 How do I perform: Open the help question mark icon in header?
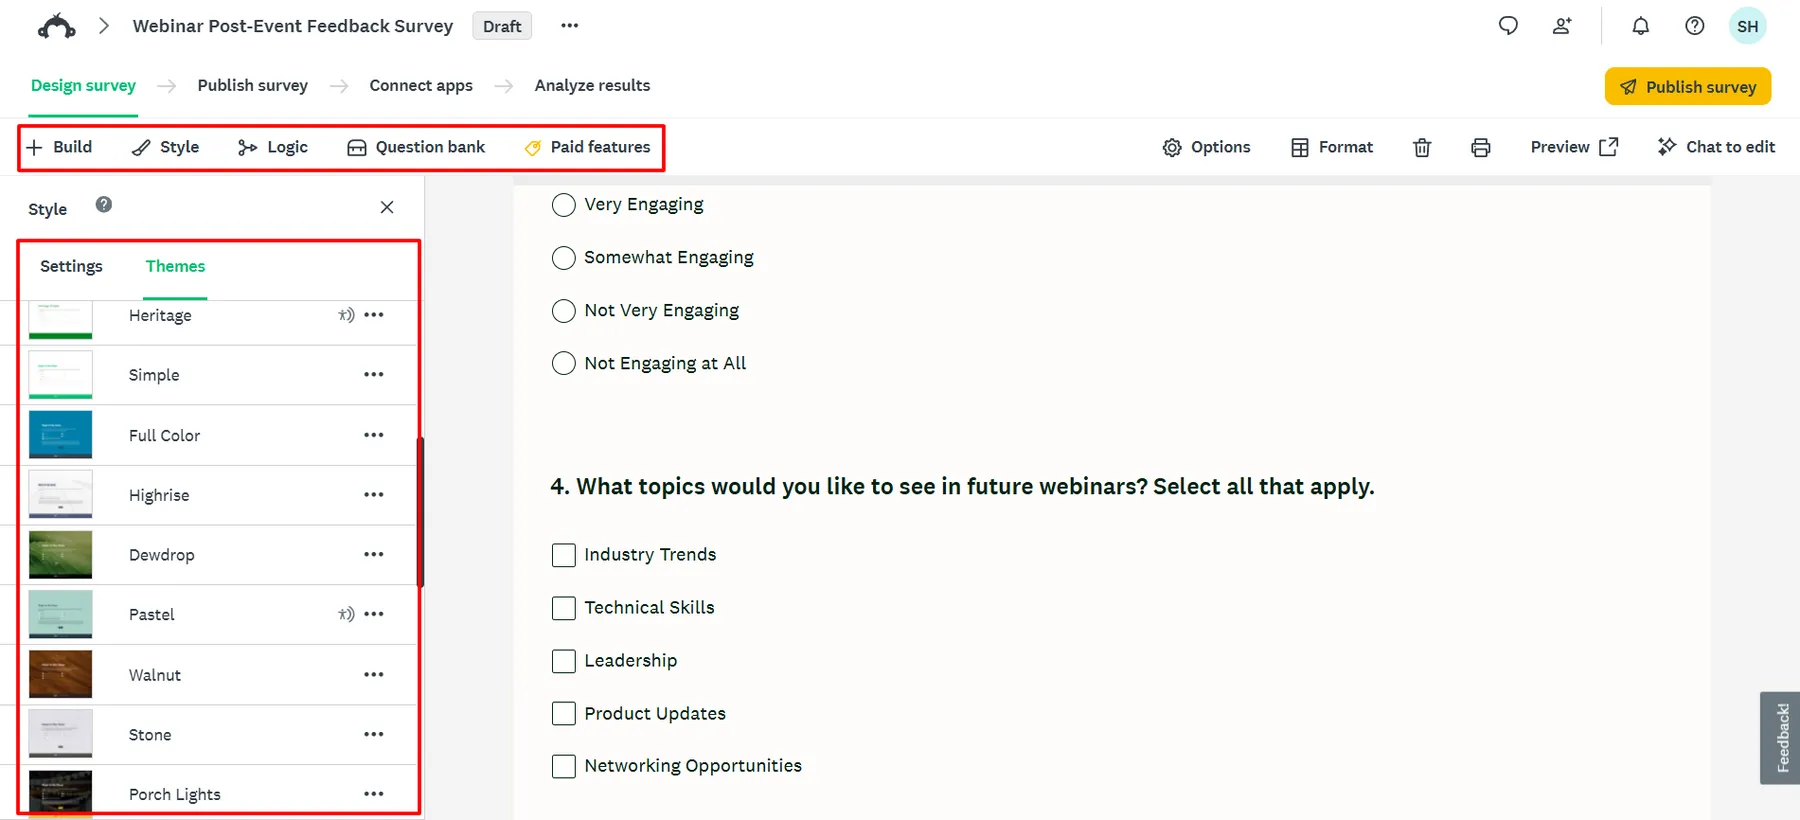point(1695,26)
